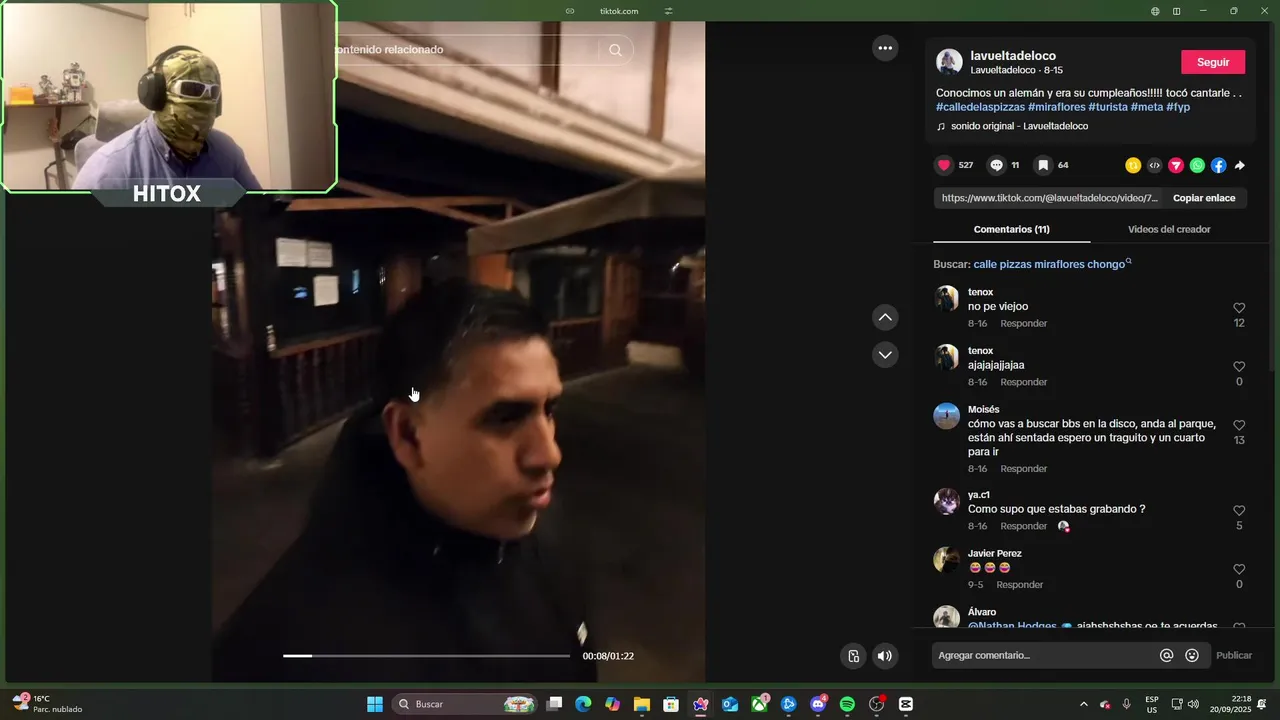This screenshot has width=1280, height=720.
Task: Click the Agregar comentario input field
Action: (1042, 655)
